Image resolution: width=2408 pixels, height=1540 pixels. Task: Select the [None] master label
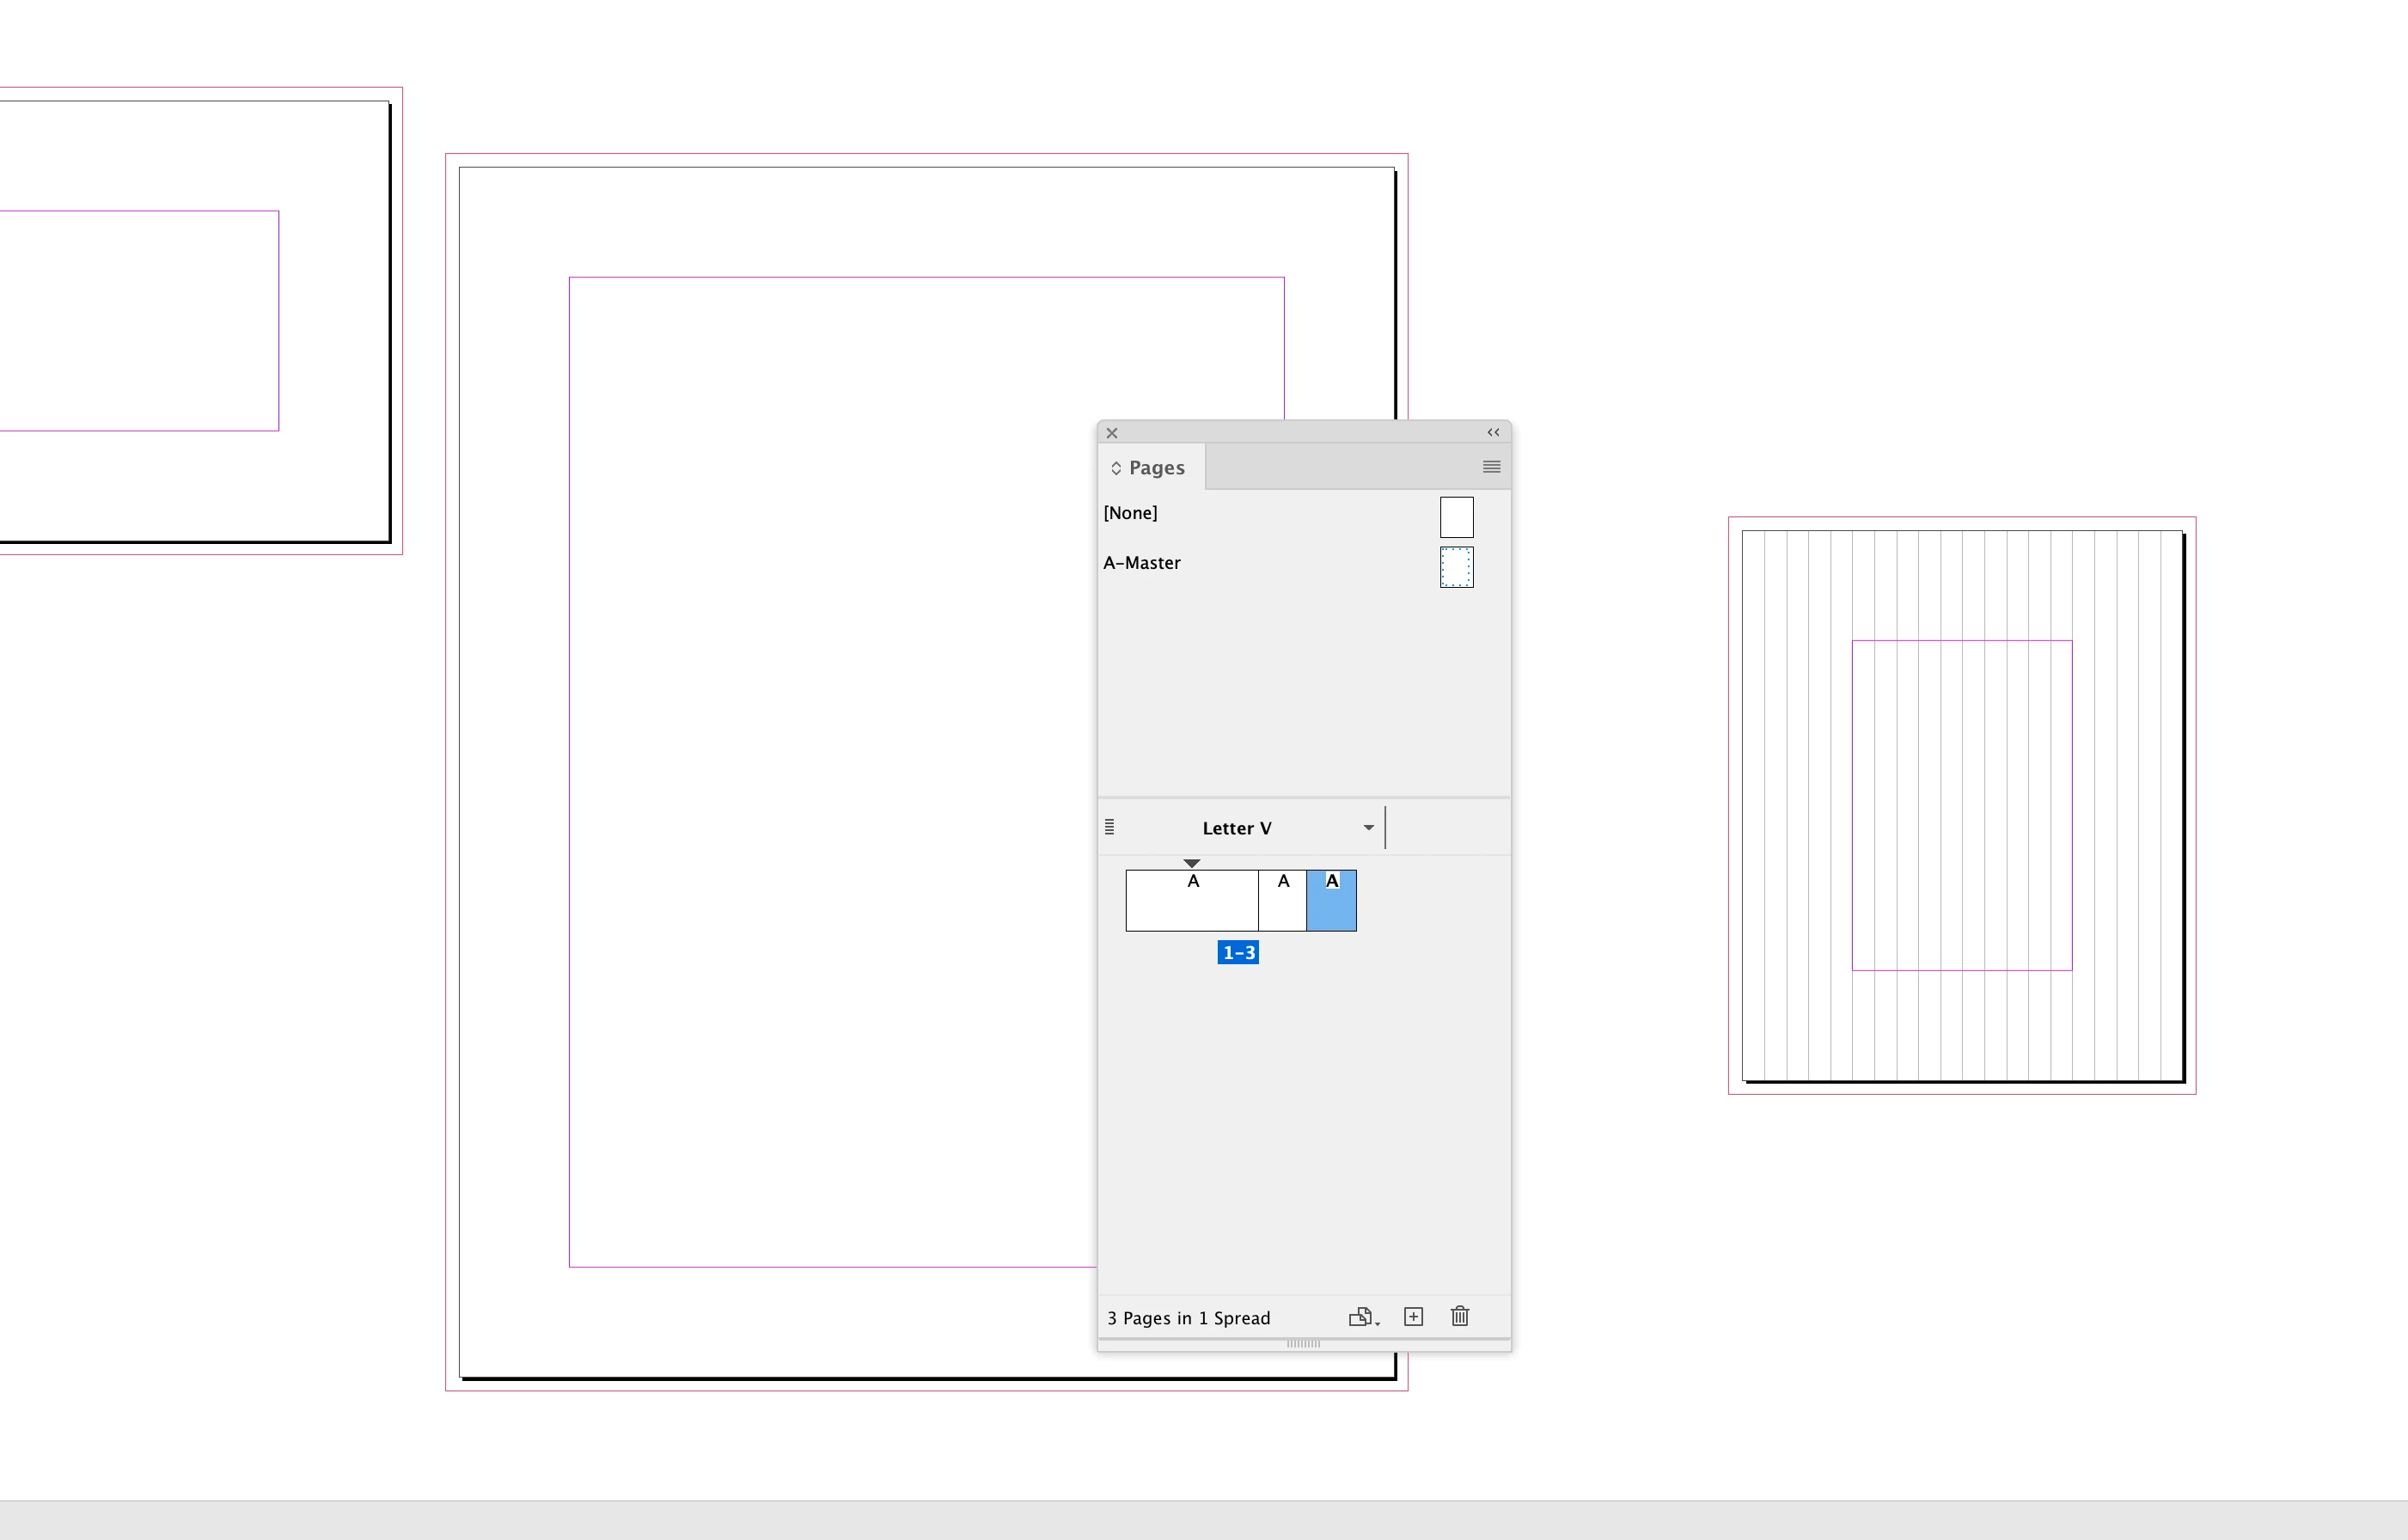pos(1130,513)
